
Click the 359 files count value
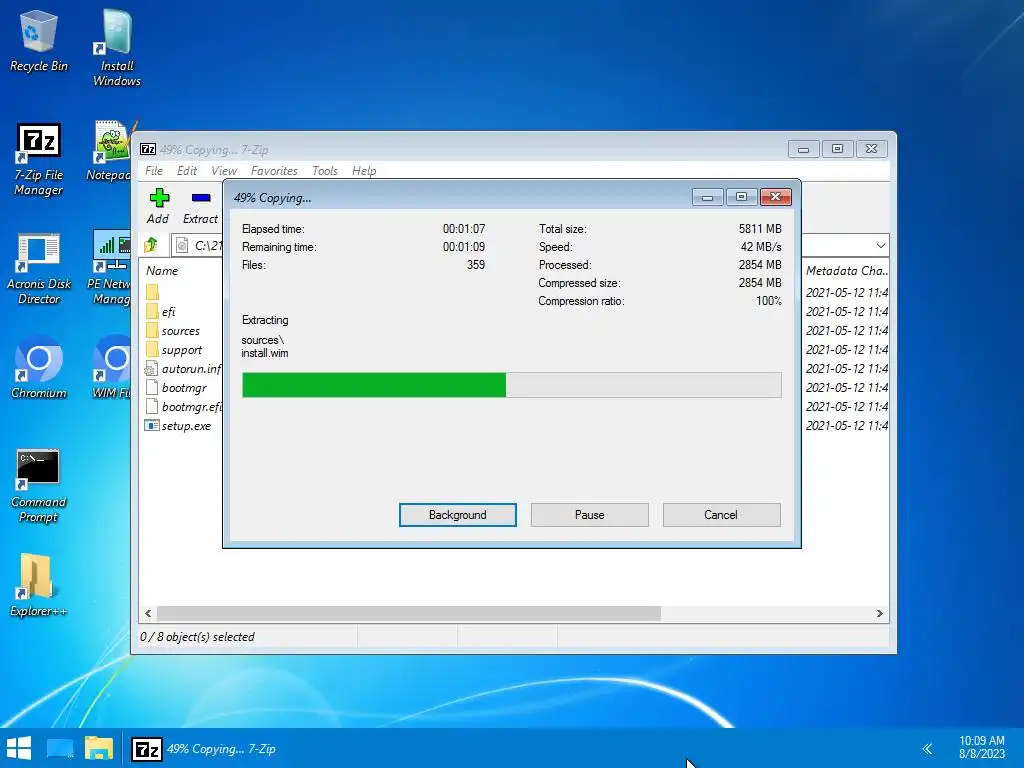coord(475,264)
